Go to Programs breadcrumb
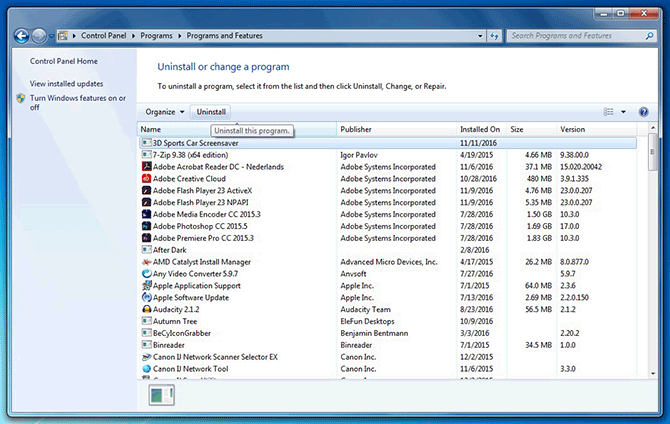 (x=156, y=36)
